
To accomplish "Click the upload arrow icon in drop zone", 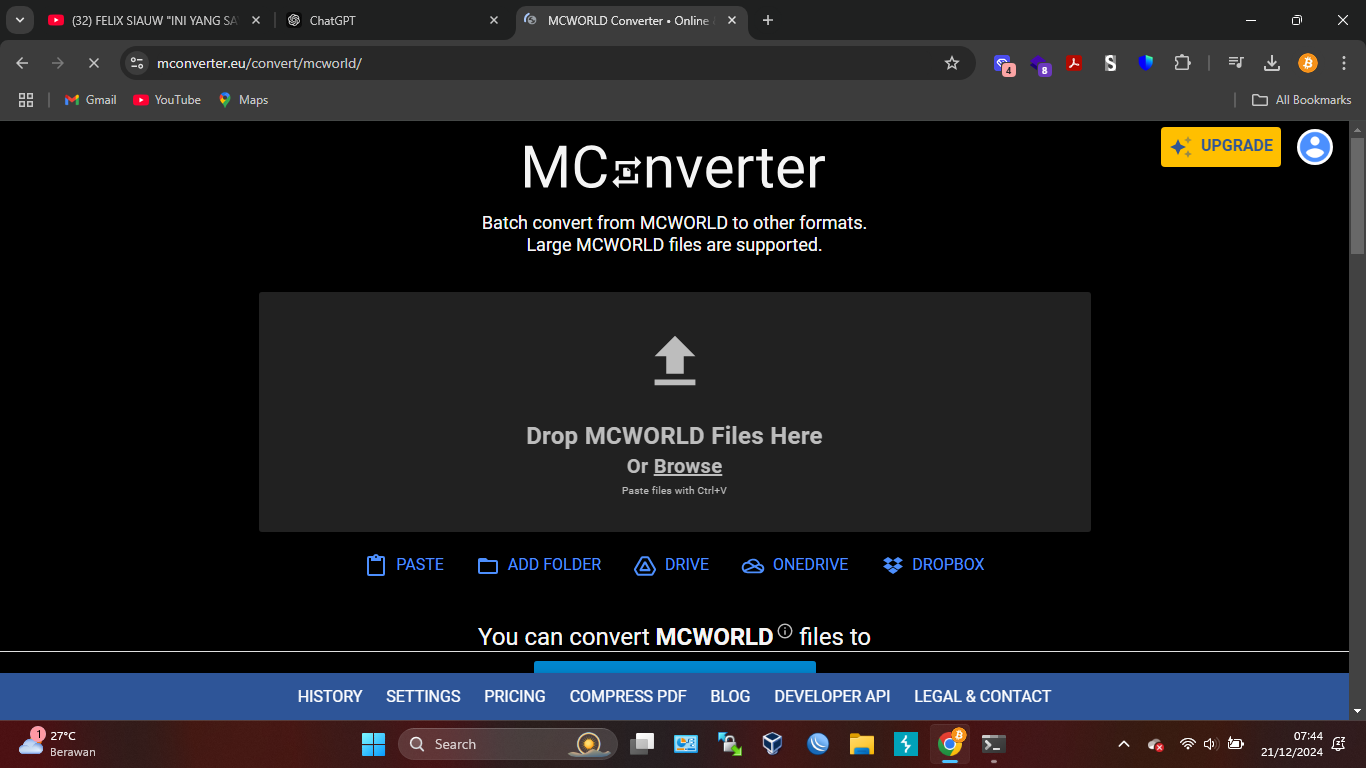I will [x=674, y=361].
